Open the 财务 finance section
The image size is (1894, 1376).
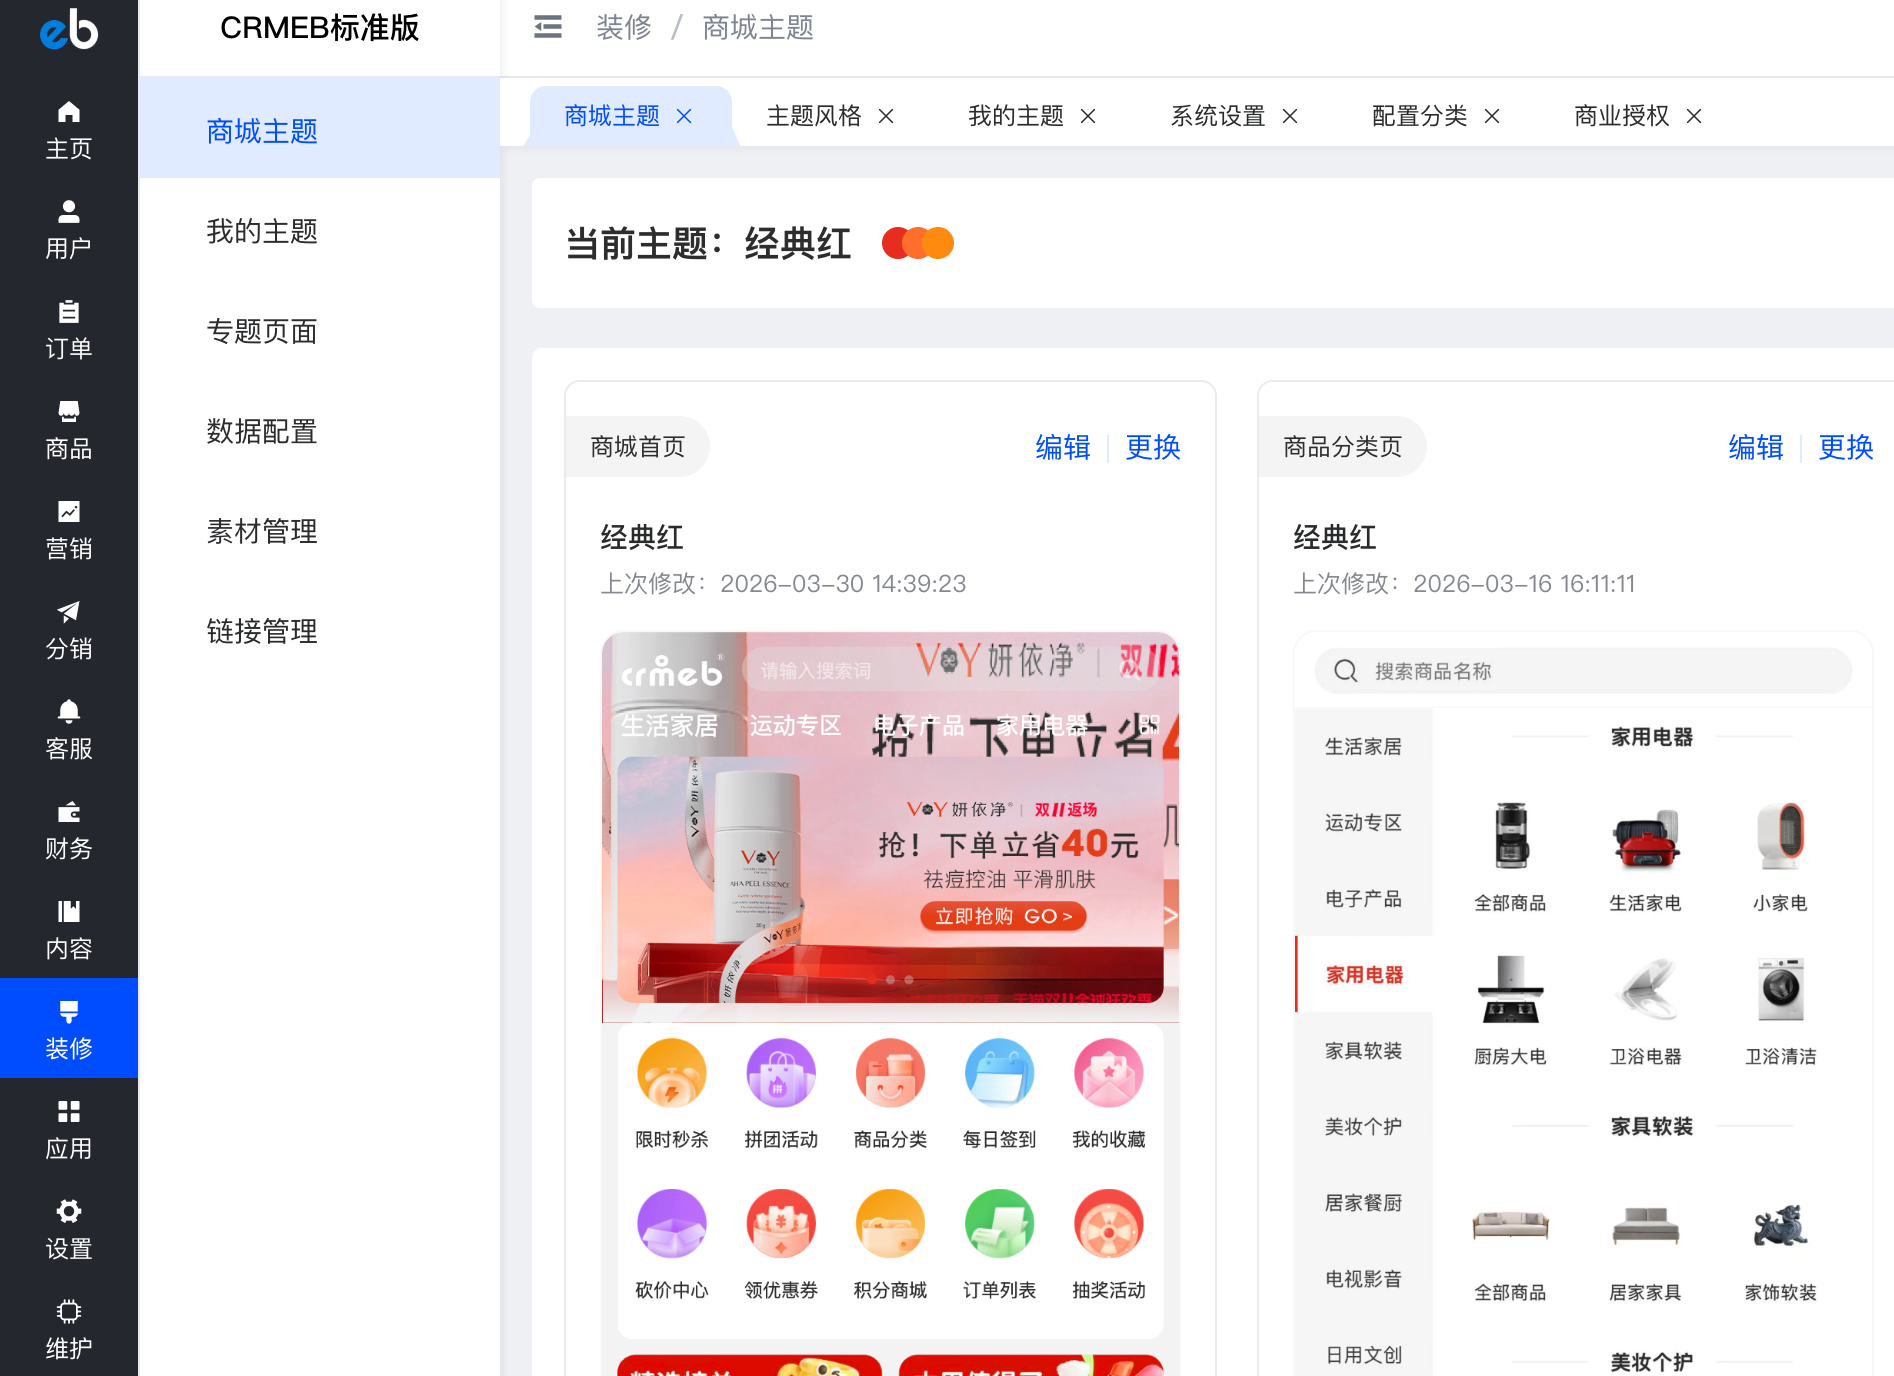click(x=69, y=830)
